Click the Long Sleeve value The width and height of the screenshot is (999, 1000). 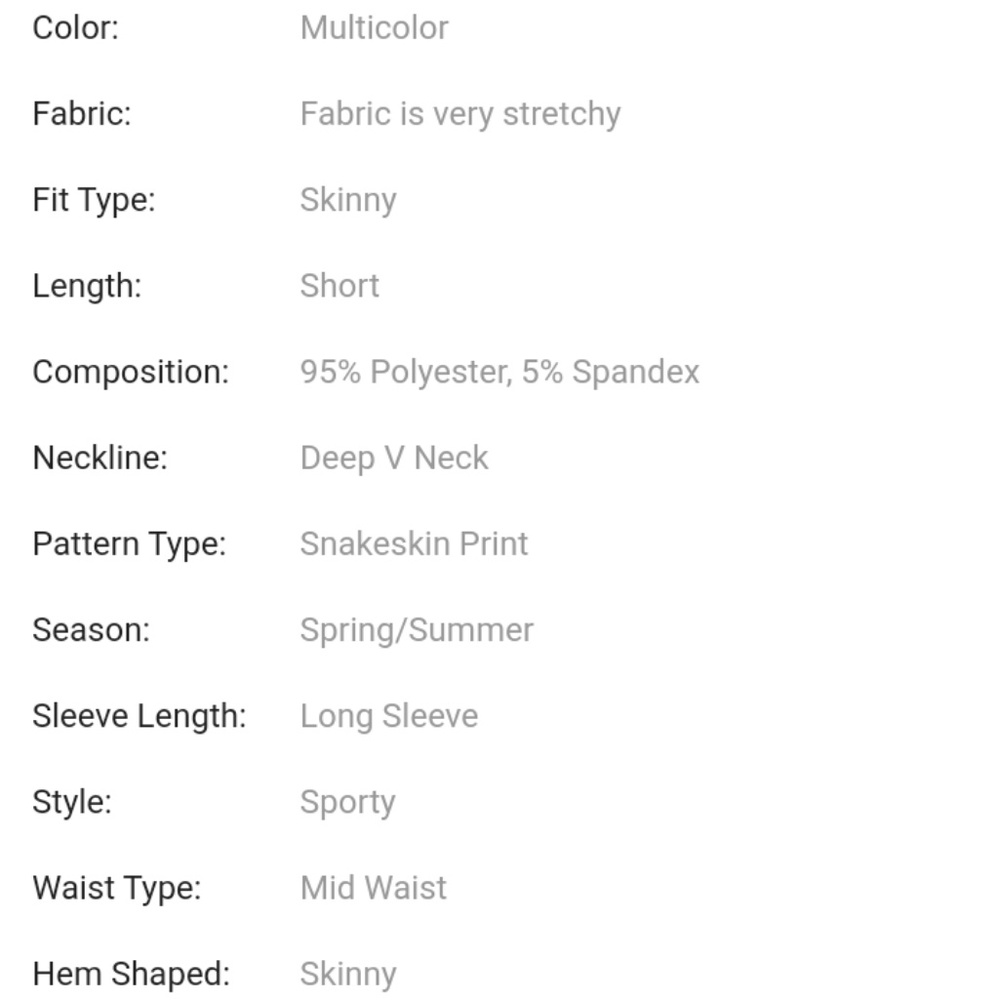(x=389, y=717)
